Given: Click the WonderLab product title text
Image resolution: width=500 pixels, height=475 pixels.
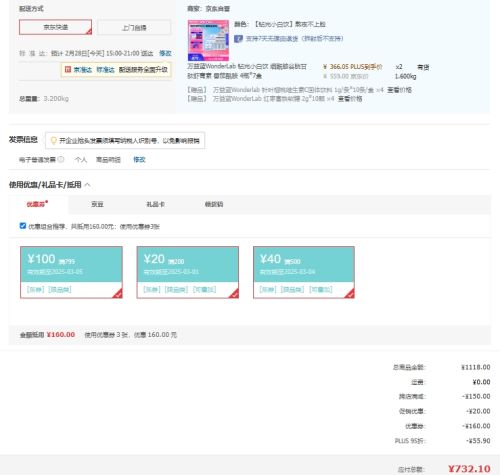Looking at the screenshot, I should point(247,71).
